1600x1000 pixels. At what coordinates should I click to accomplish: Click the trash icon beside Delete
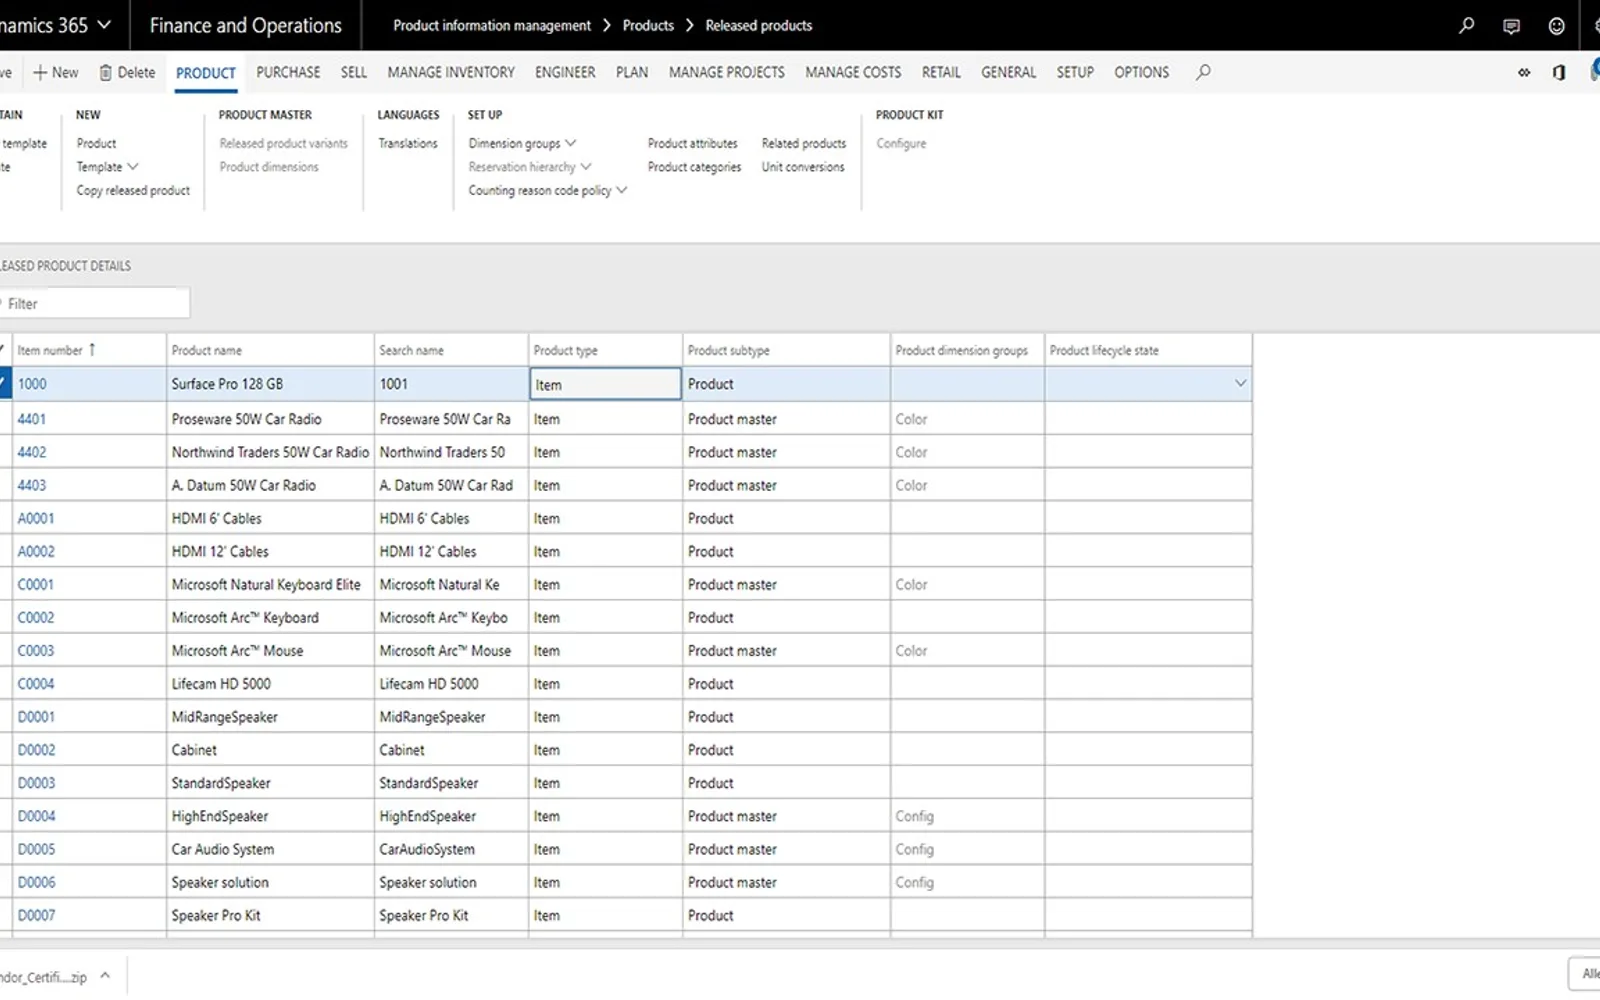pos(105,72)
